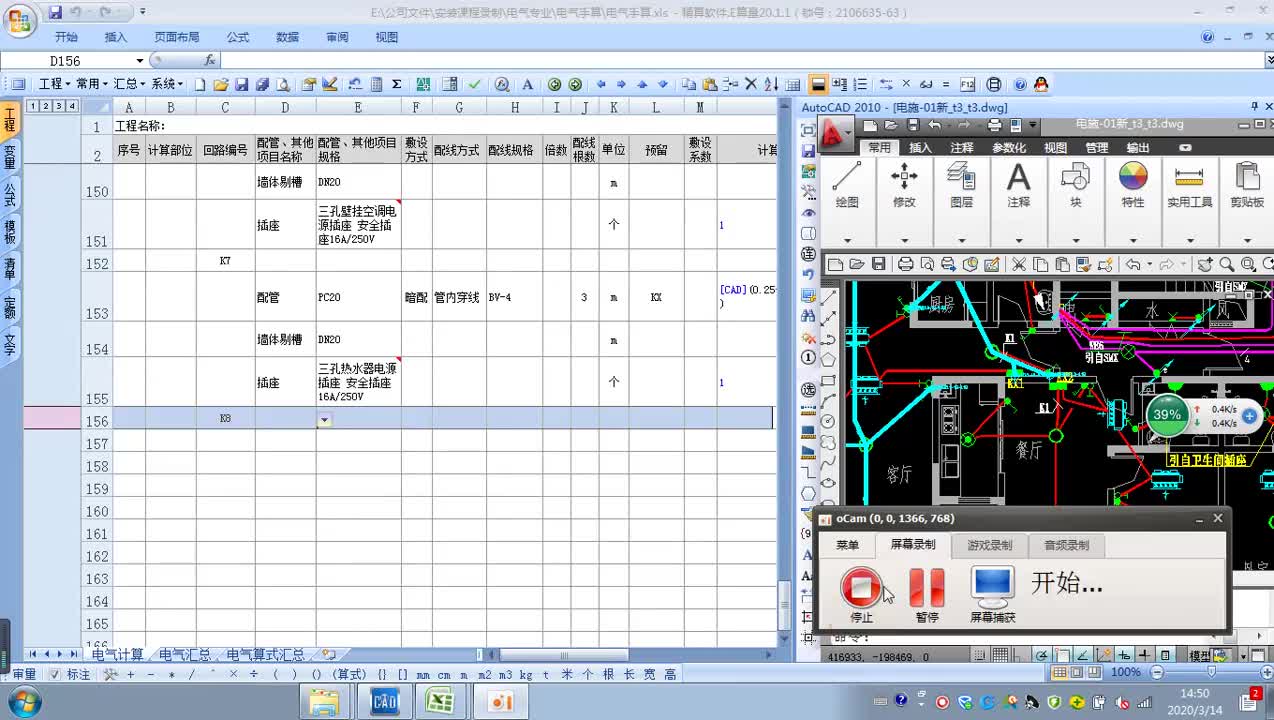1274x720 pixels.
Task: Pause the oCam recording
Action: 927,587
